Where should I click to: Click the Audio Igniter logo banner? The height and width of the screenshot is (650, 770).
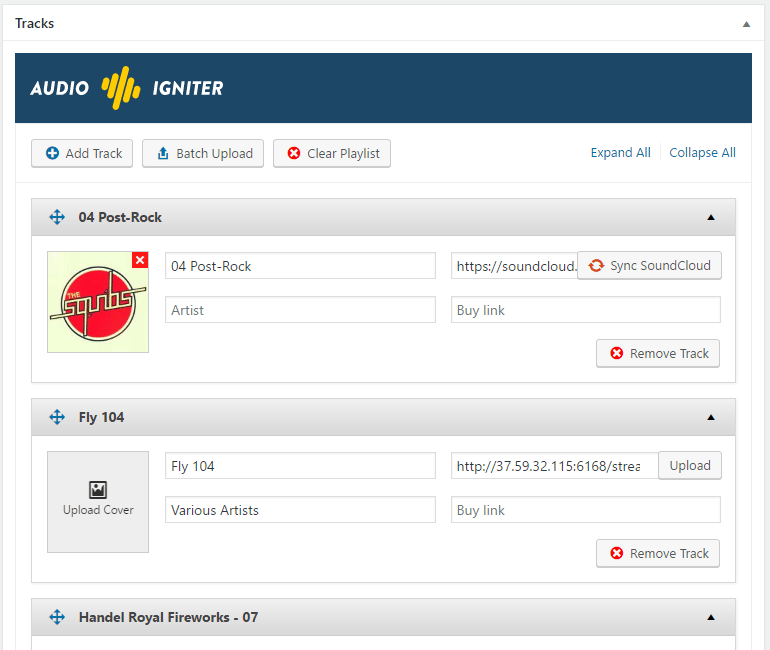(x=383, y=88)
